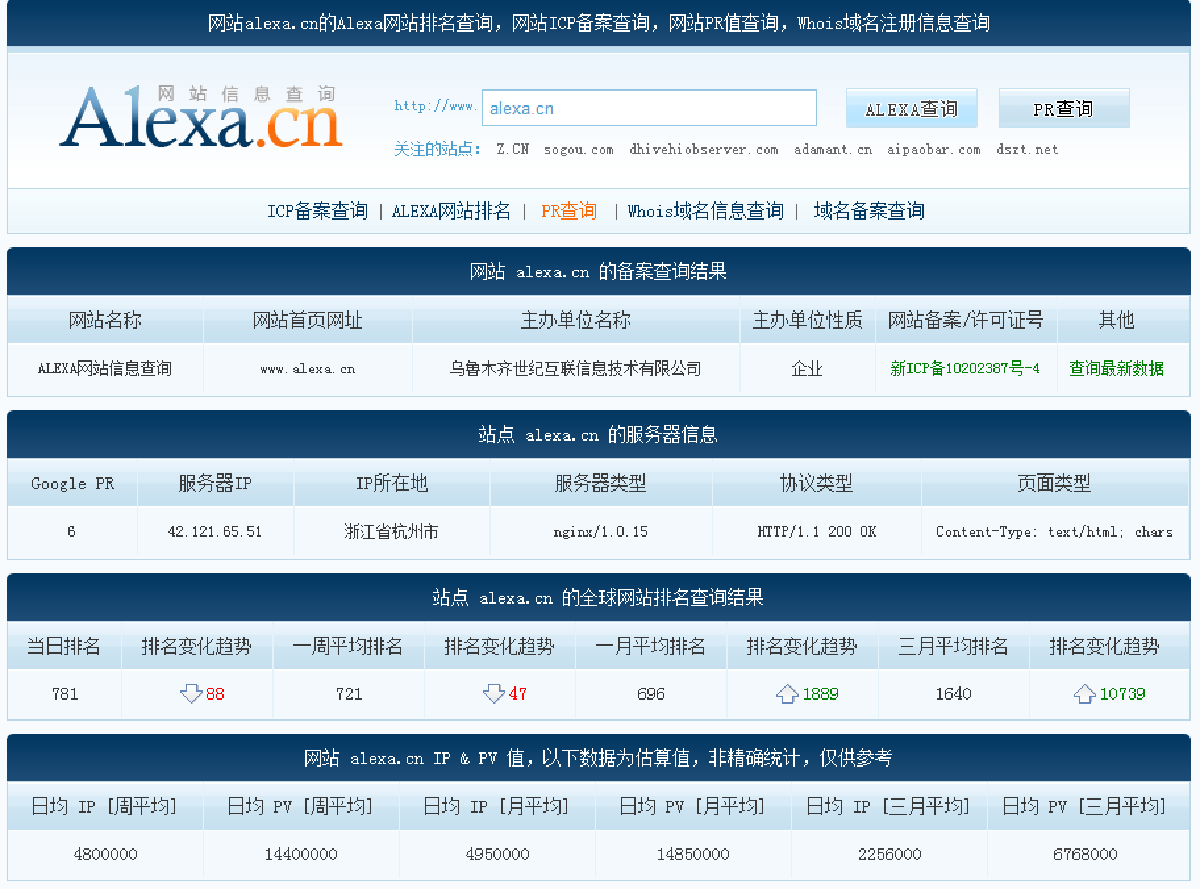This screenshot has width=1200, height=889.
Task: Click the weekly PV value 14400000
Action: (301, 854)
